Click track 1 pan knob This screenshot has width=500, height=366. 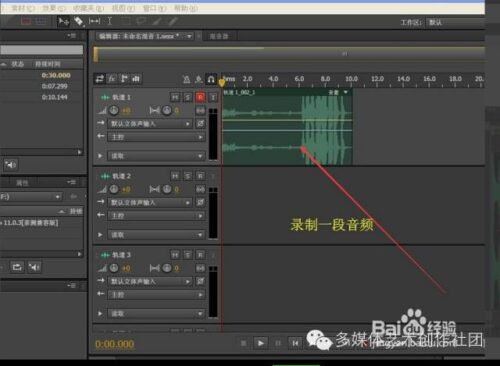[167, 110]
